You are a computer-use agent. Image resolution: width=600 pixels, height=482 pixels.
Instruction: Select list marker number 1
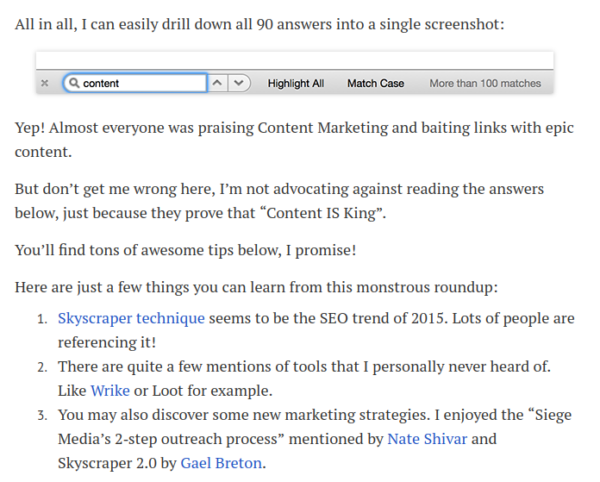[x=42, y=319]
